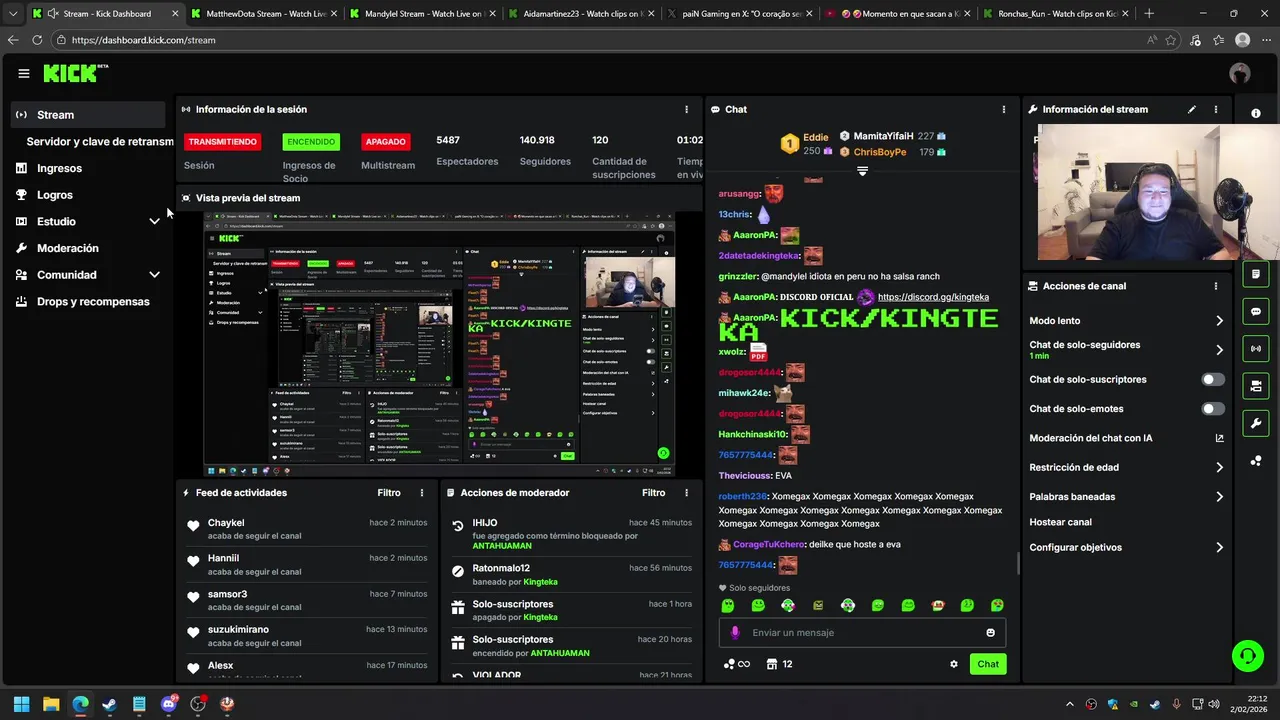Toggle the broadcast signal panel icon in right rail
The image size is (1280, 720).
click(1256, 348)
